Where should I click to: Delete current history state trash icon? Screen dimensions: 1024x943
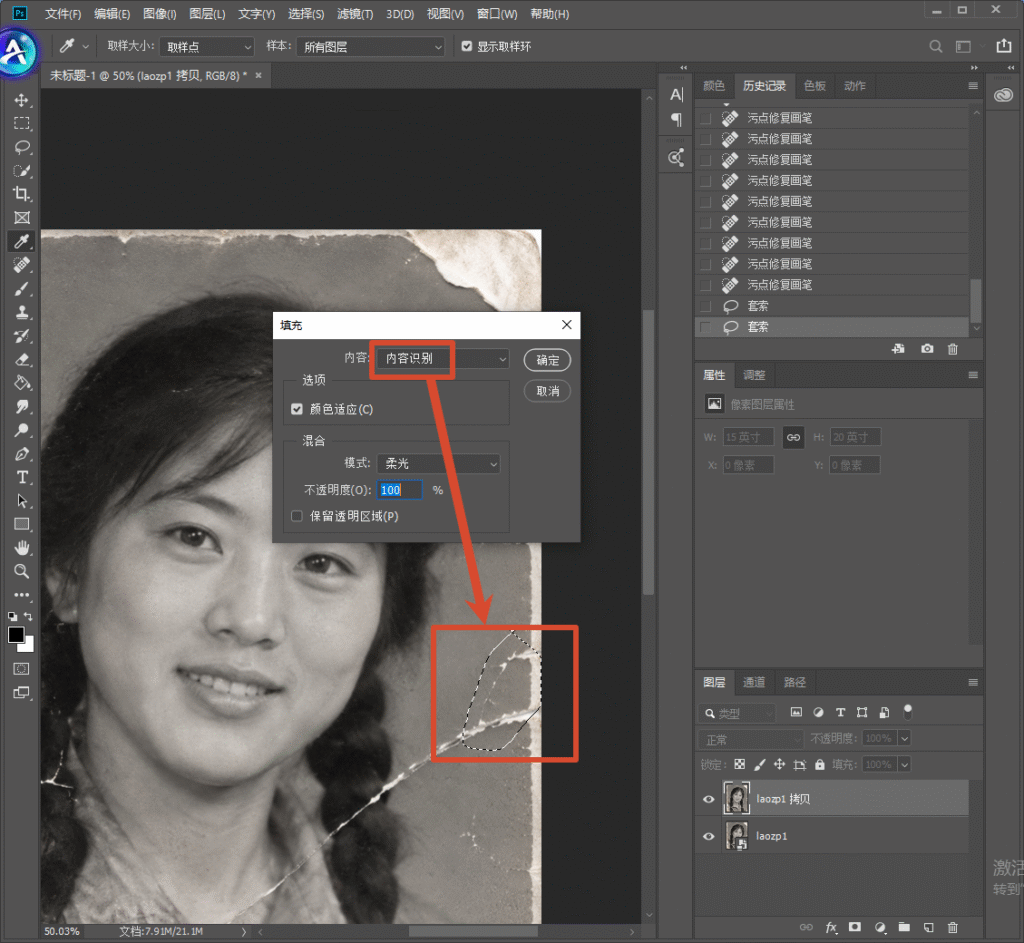(x=953, y=349)
